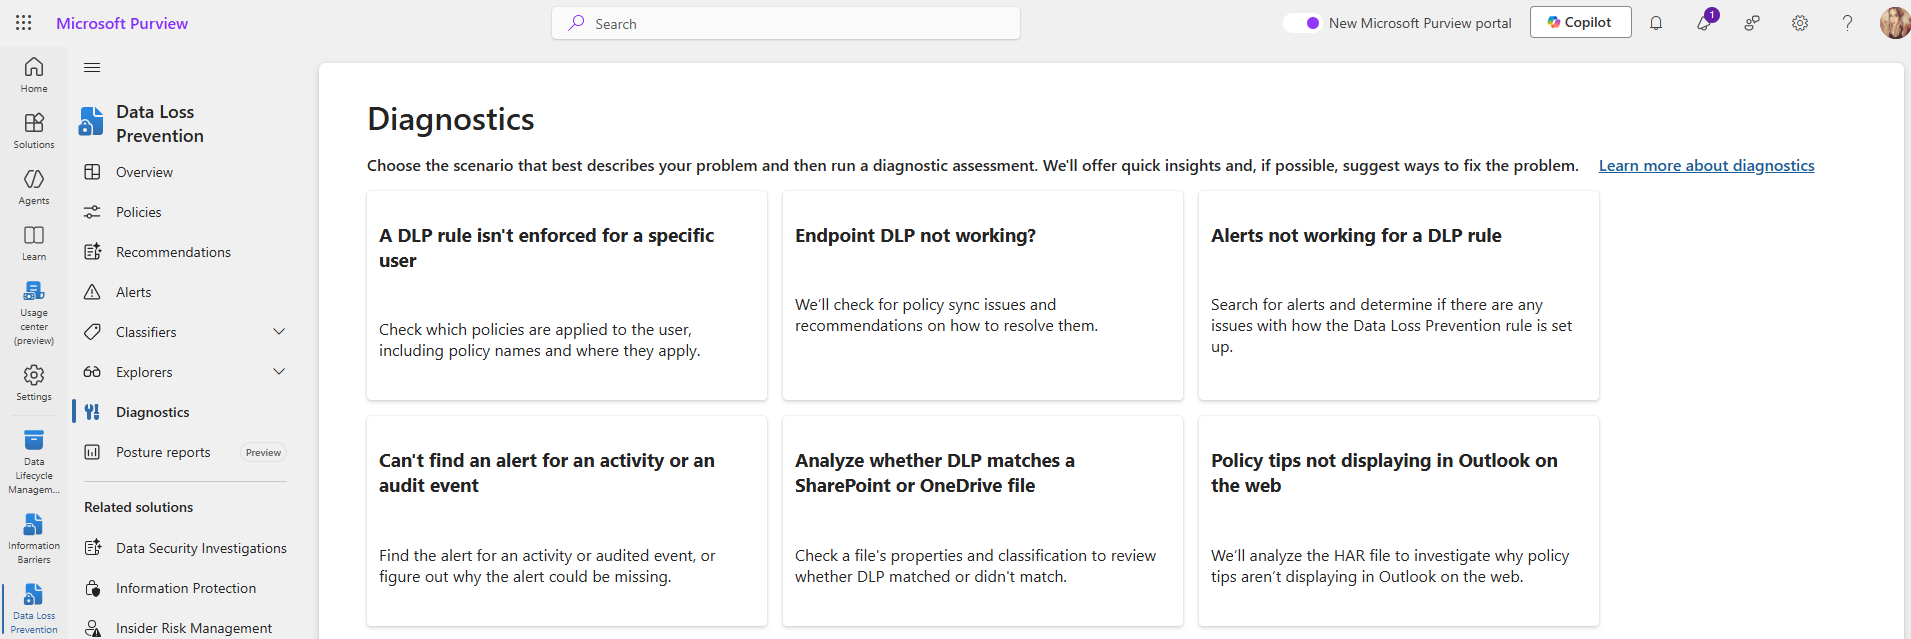Viewport: 1911px width, 639px height.
Task: Collapse navigation with the hamburger button
Action: pyautogui.click(x=92, y=68)
